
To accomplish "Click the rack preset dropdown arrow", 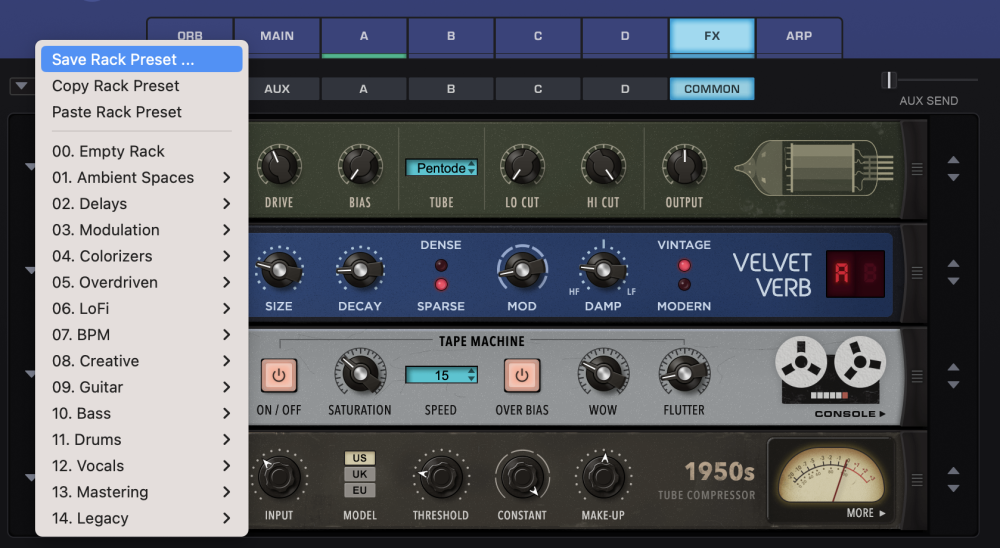I will click(x=21, y=86).
